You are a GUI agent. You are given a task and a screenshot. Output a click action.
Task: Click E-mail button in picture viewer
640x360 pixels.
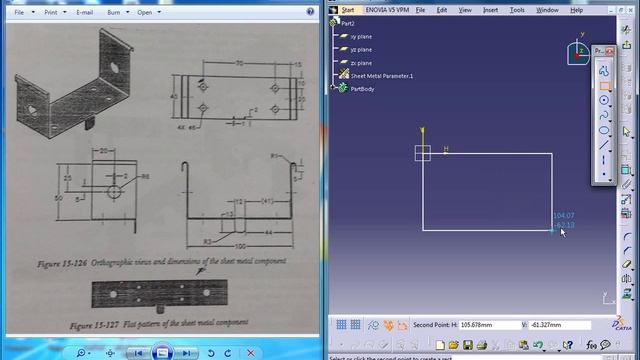(84, 12)
